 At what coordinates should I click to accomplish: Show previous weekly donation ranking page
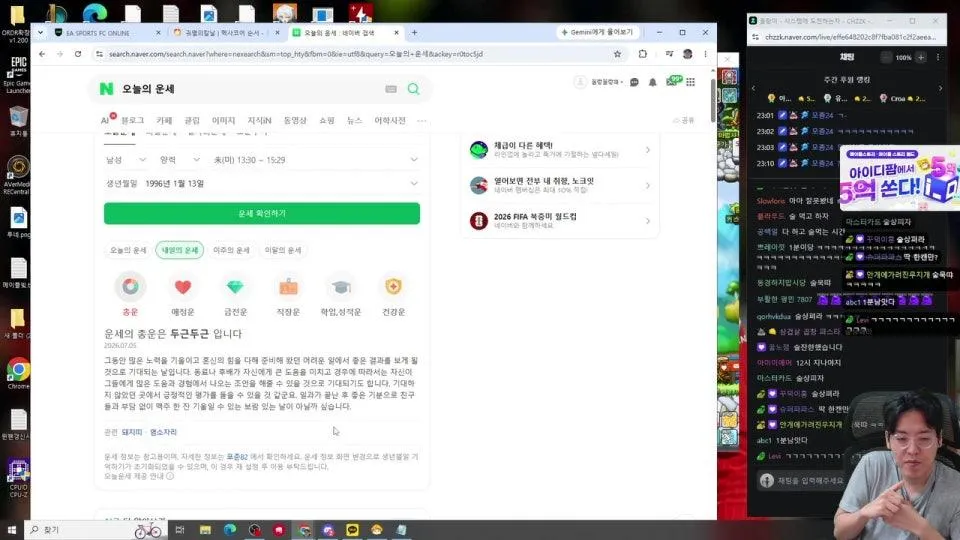[754, 88]
